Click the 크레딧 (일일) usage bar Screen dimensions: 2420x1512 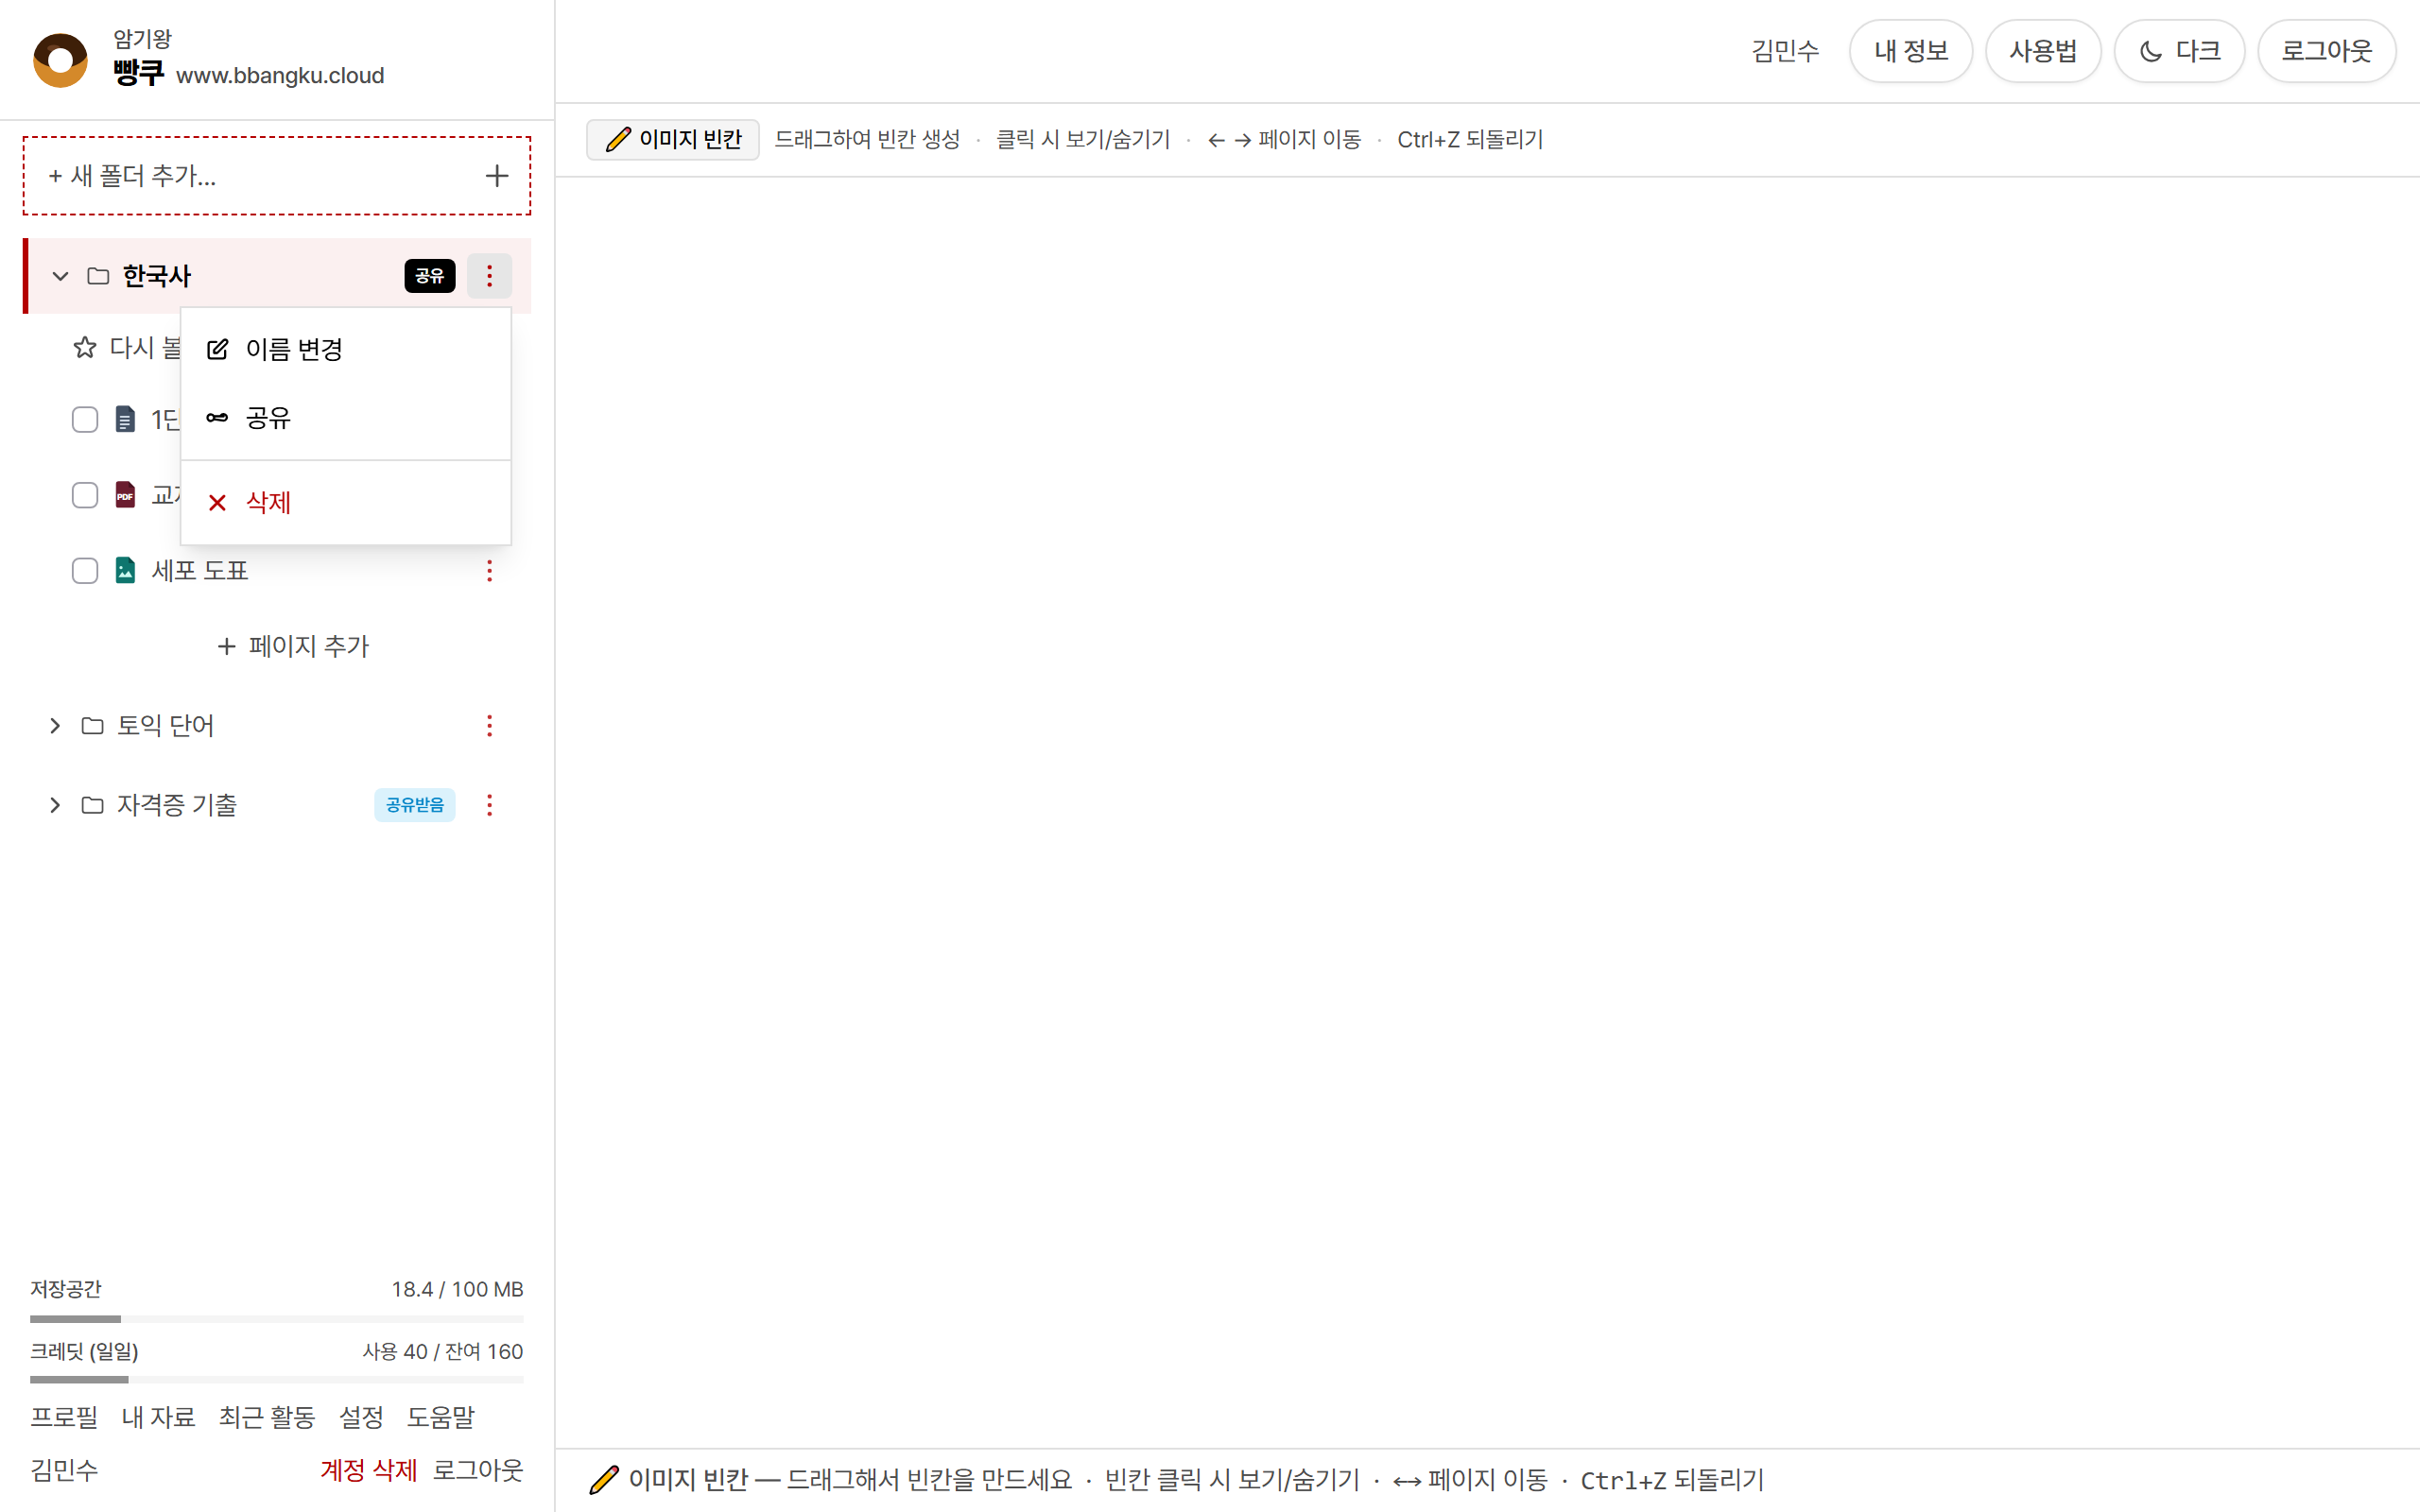(277, 1380)
